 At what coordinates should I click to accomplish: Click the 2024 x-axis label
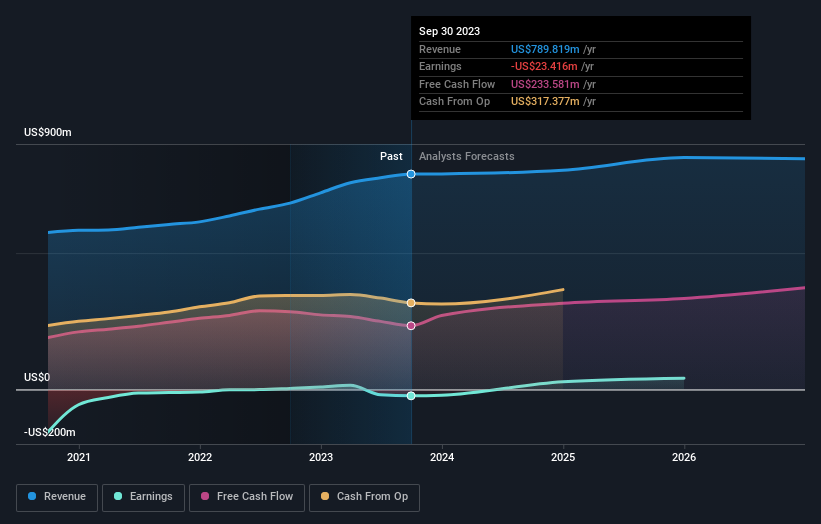click(x=442, y=457)
